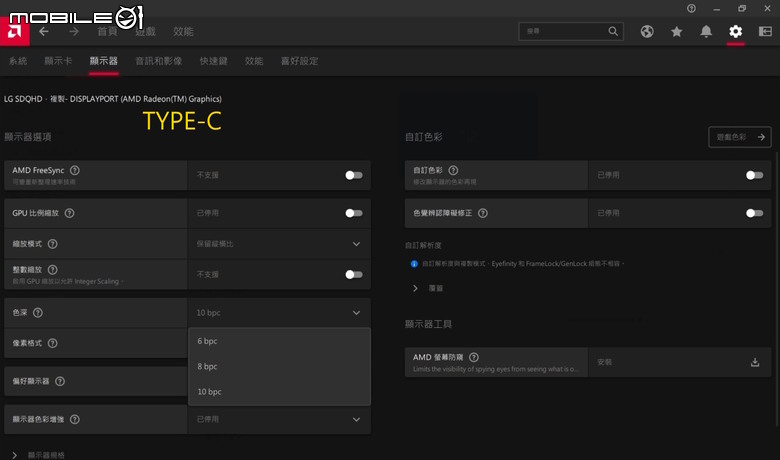Screen dimensions: 780x460
Task: Show help for 像素格式
Action: (52, 343)
